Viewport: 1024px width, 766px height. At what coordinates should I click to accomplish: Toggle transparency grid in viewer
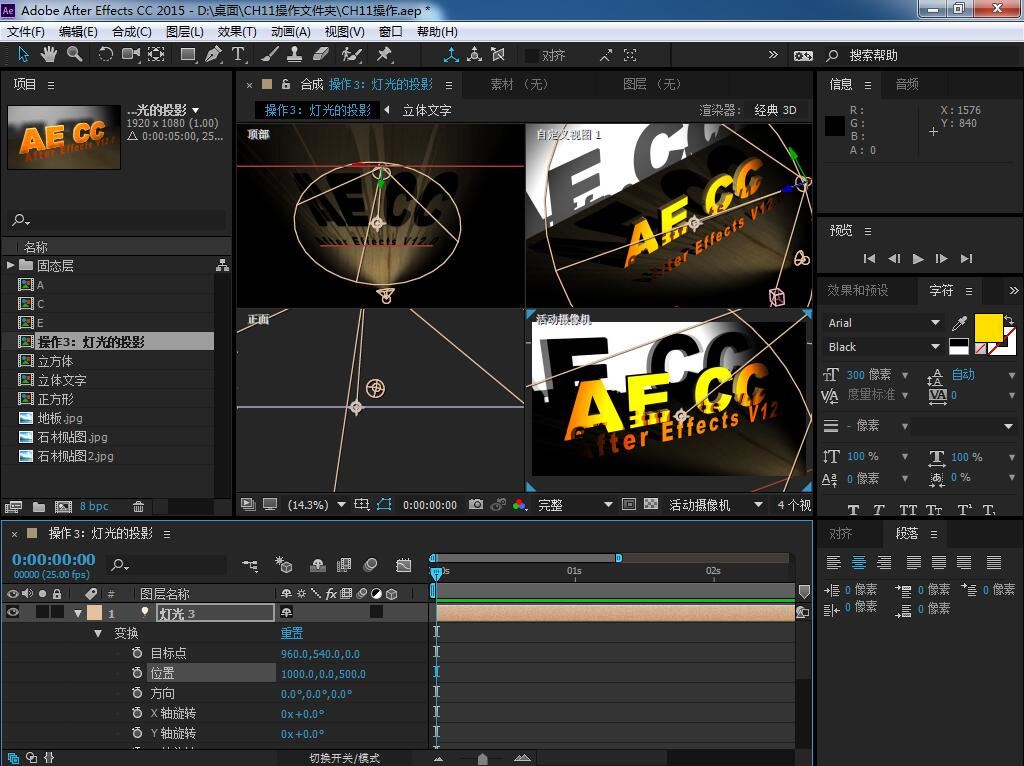(x=651, y=504)
